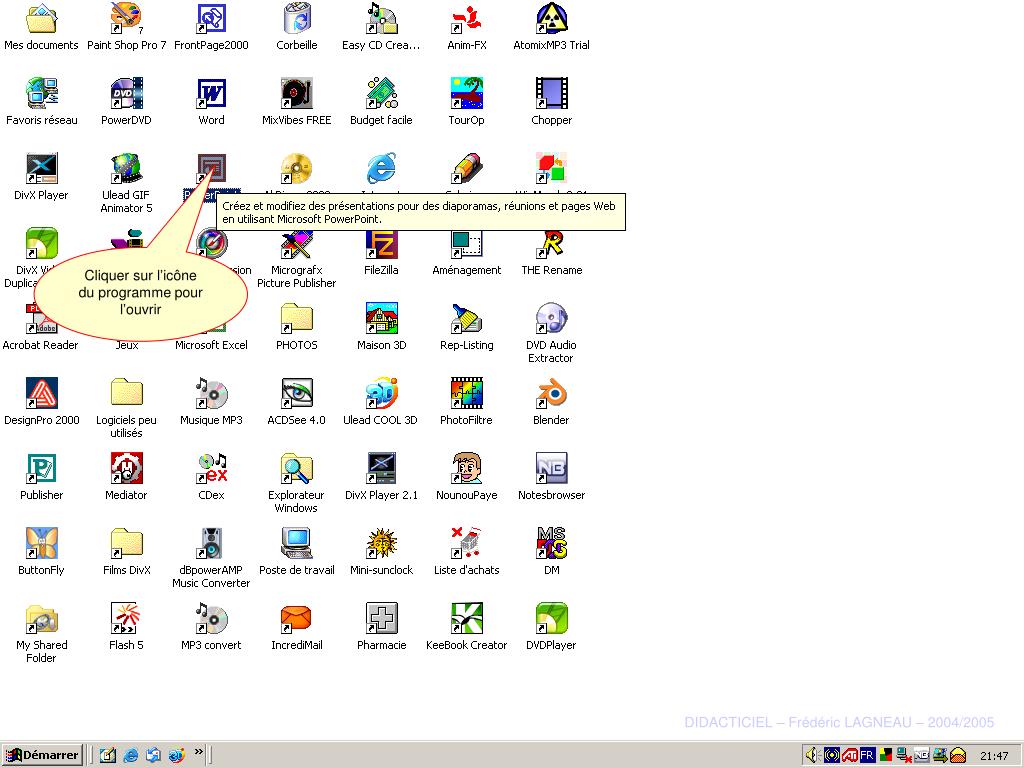Launch Flash 5 shortcut
Viewport: 1024px width, 768px height.
(126, 618)
